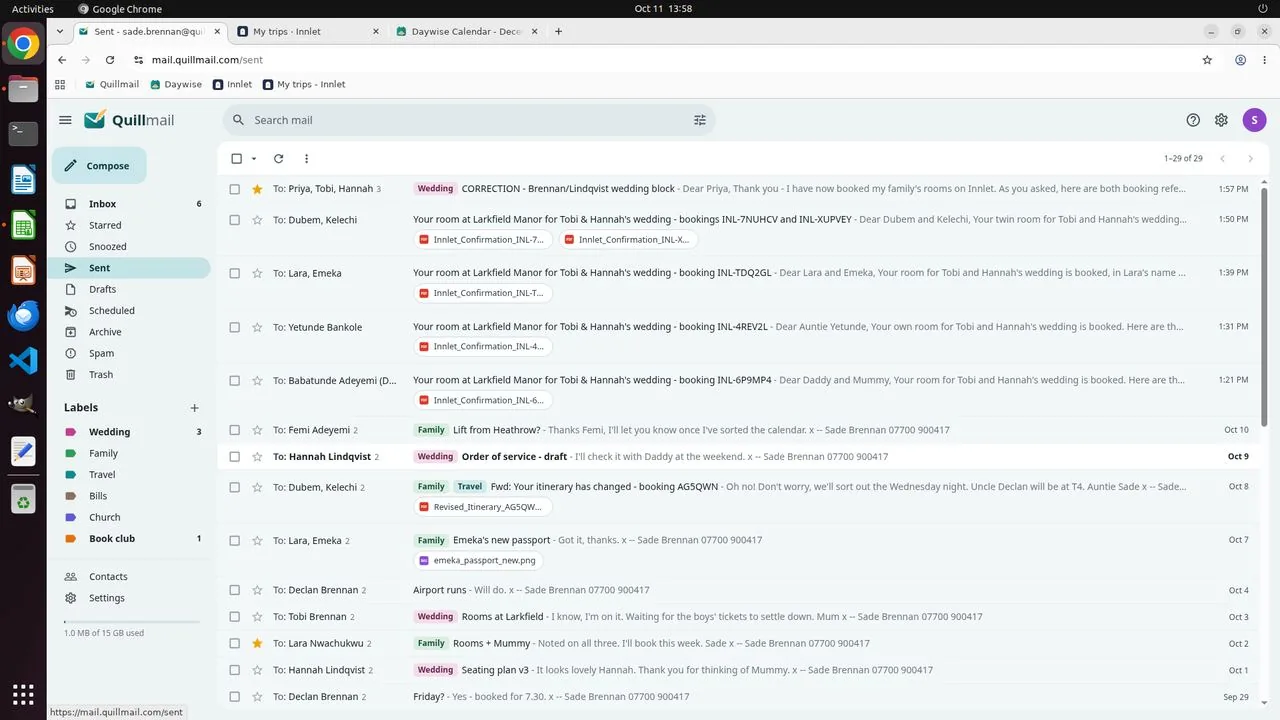Open the main menu hamburger icon

65,120
